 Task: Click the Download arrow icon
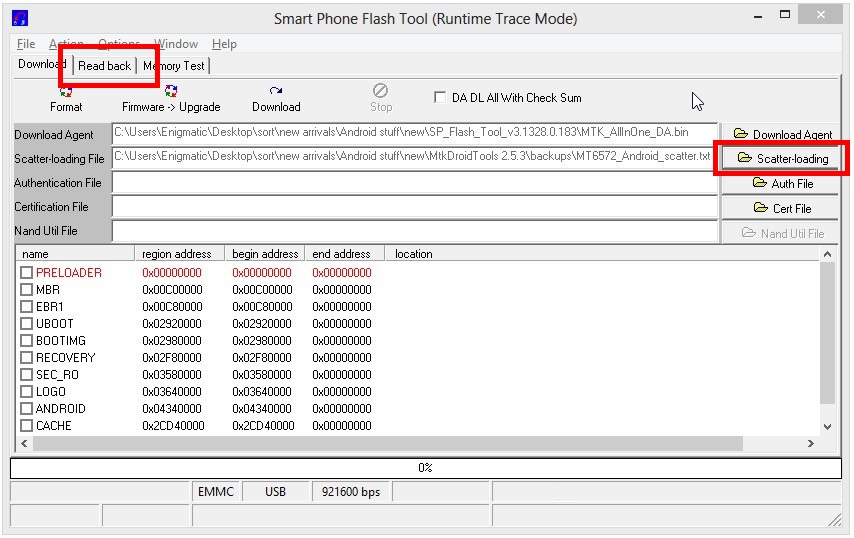pyautogui.click(x=276, y=90)
